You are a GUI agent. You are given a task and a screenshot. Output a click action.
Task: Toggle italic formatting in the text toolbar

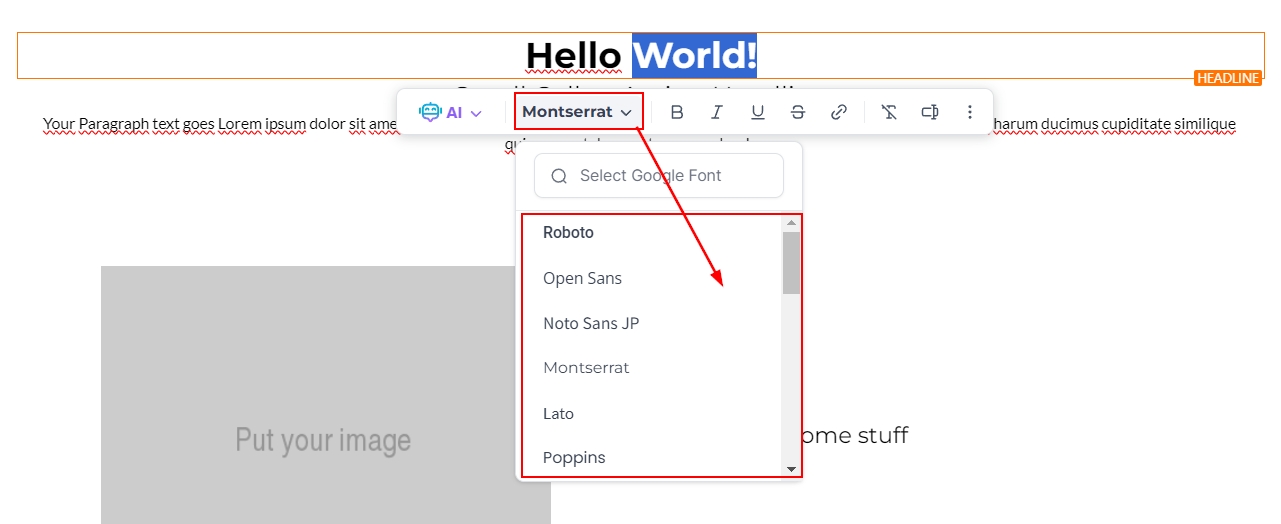coord(717,112)
